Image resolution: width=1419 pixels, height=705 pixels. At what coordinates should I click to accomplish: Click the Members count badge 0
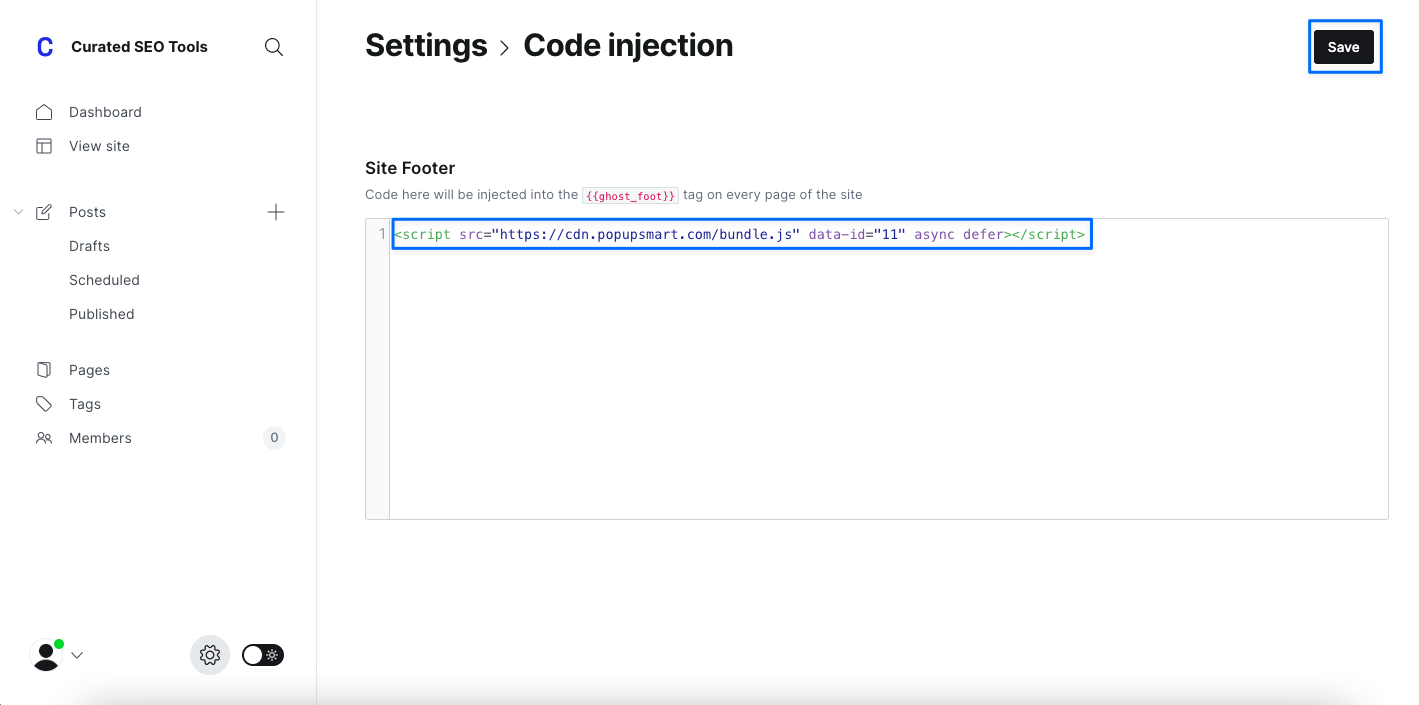274,438
